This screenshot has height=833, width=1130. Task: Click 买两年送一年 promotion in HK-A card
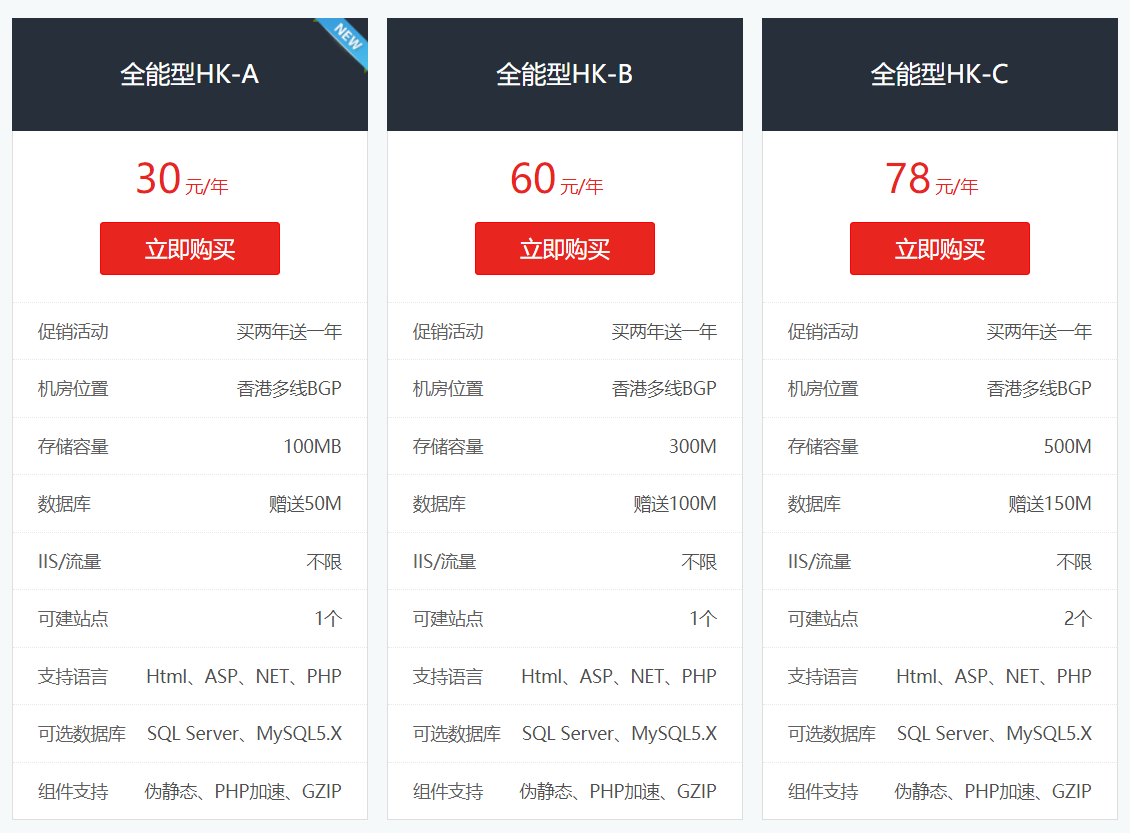click(x=289, y=332)
